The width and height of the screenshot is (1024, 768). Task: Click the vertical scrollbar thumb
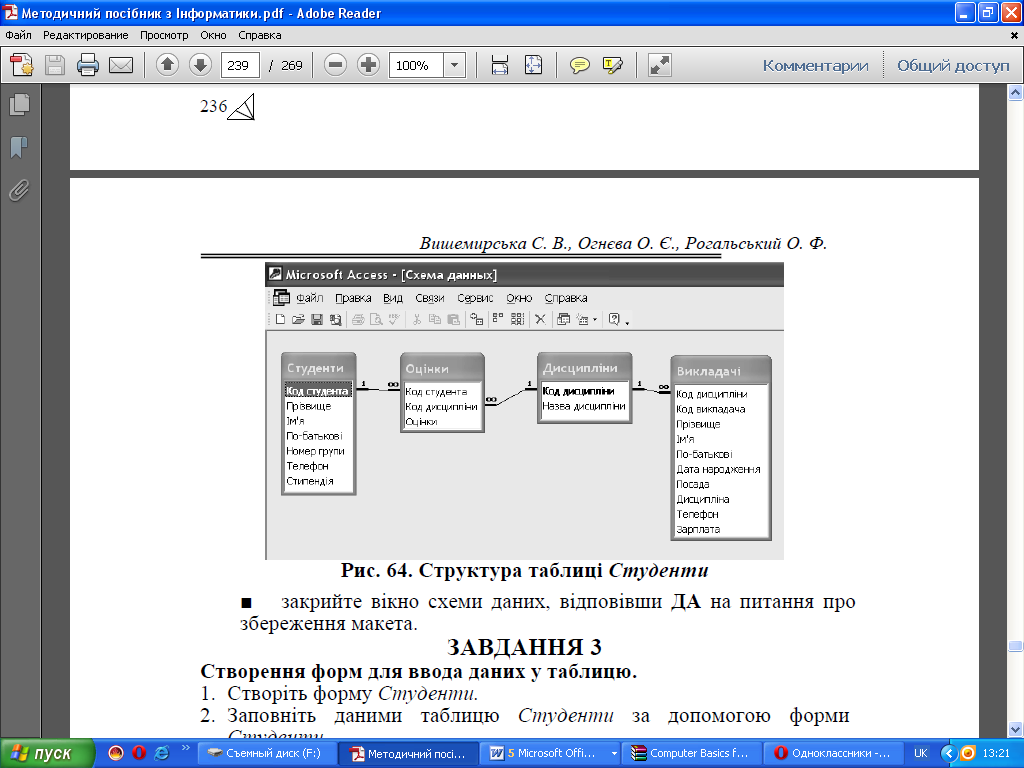point(1015,646)
